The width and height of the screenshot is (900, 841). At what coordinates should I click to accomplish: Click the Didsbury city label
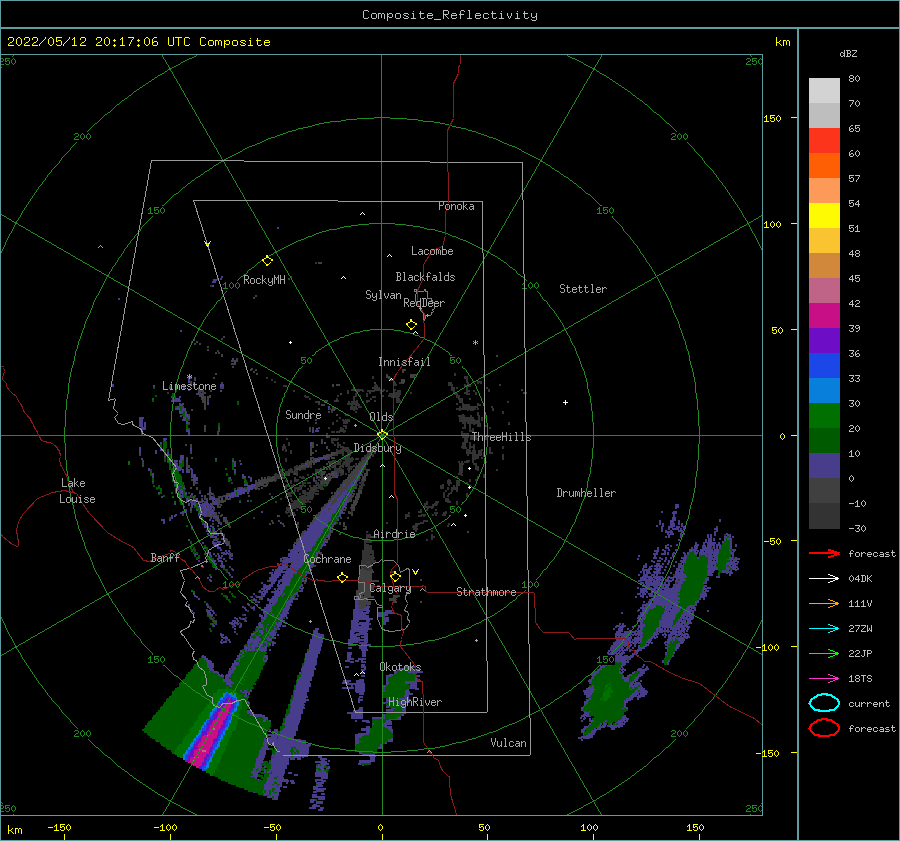pos(377,448)
